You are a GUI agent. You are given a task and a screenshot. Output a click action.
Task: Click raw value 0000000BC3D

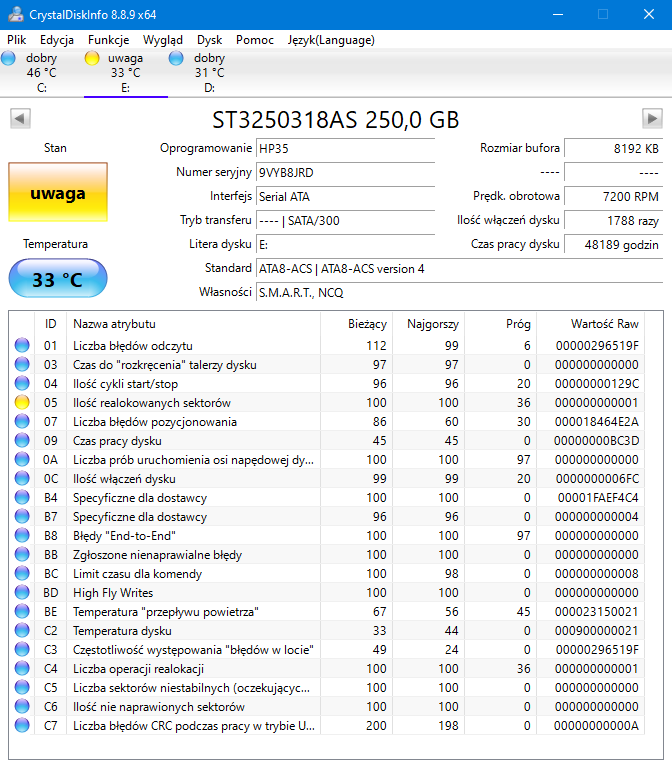[596, 441]
